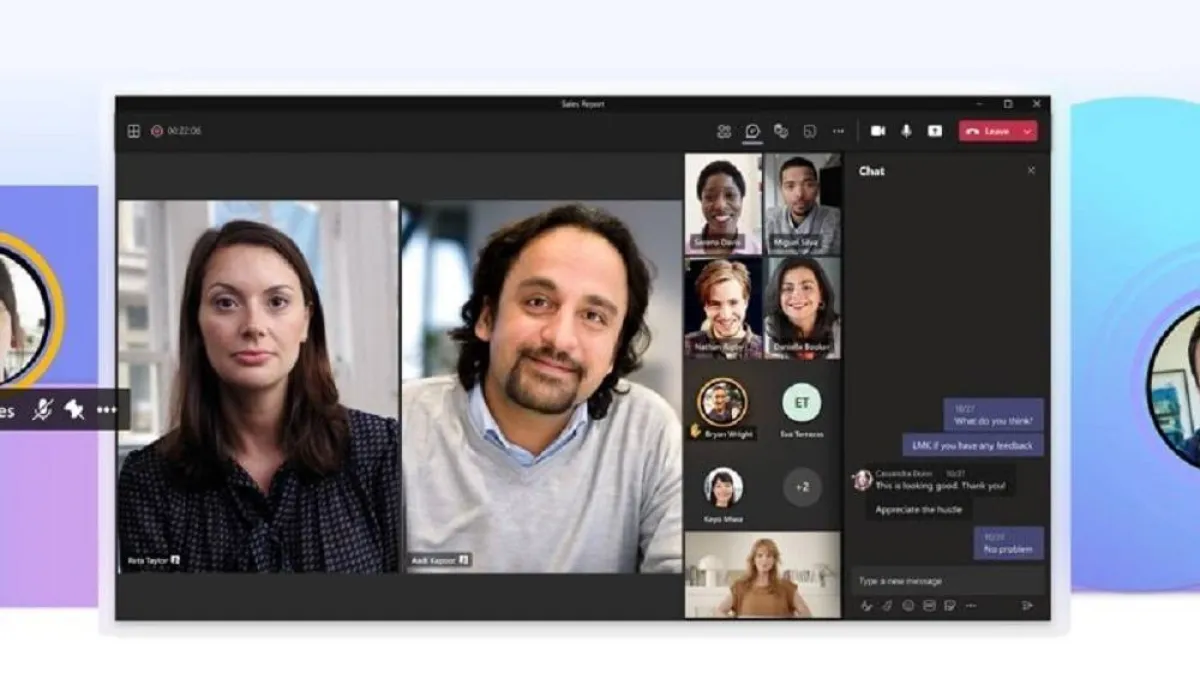Screen dimensions: 1200x673
Task: Expand the Leave button dropdown arrow
Action: pos(1027,131)
